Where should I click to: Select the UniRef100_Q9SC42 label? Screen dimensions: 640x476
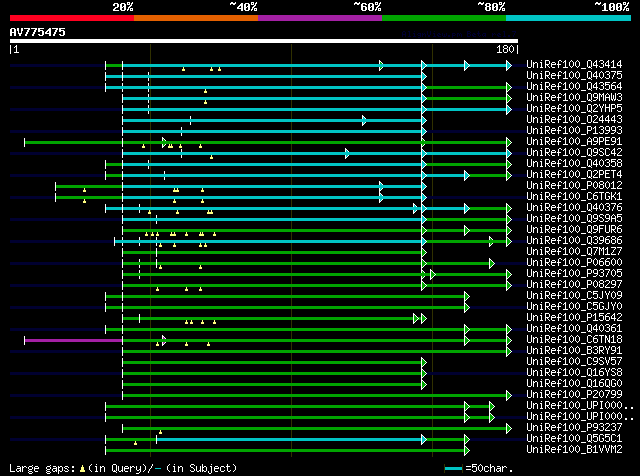pos(574,153)
